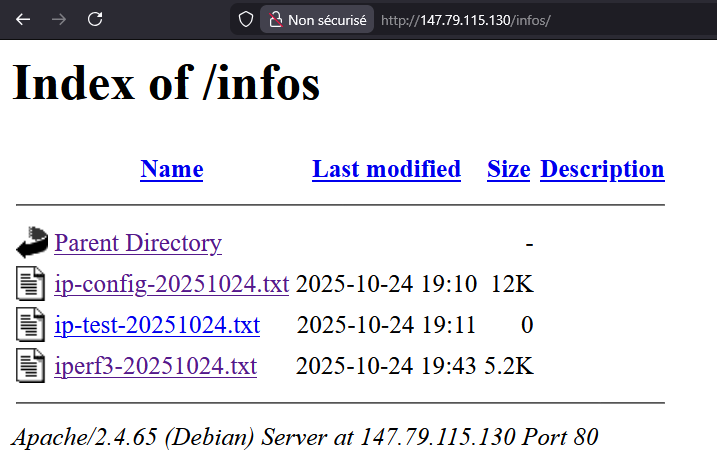The height and width of the screenshot is (465, 717).
Task: Click the ip-test-20251024.txt file icon
Action: 32,326
